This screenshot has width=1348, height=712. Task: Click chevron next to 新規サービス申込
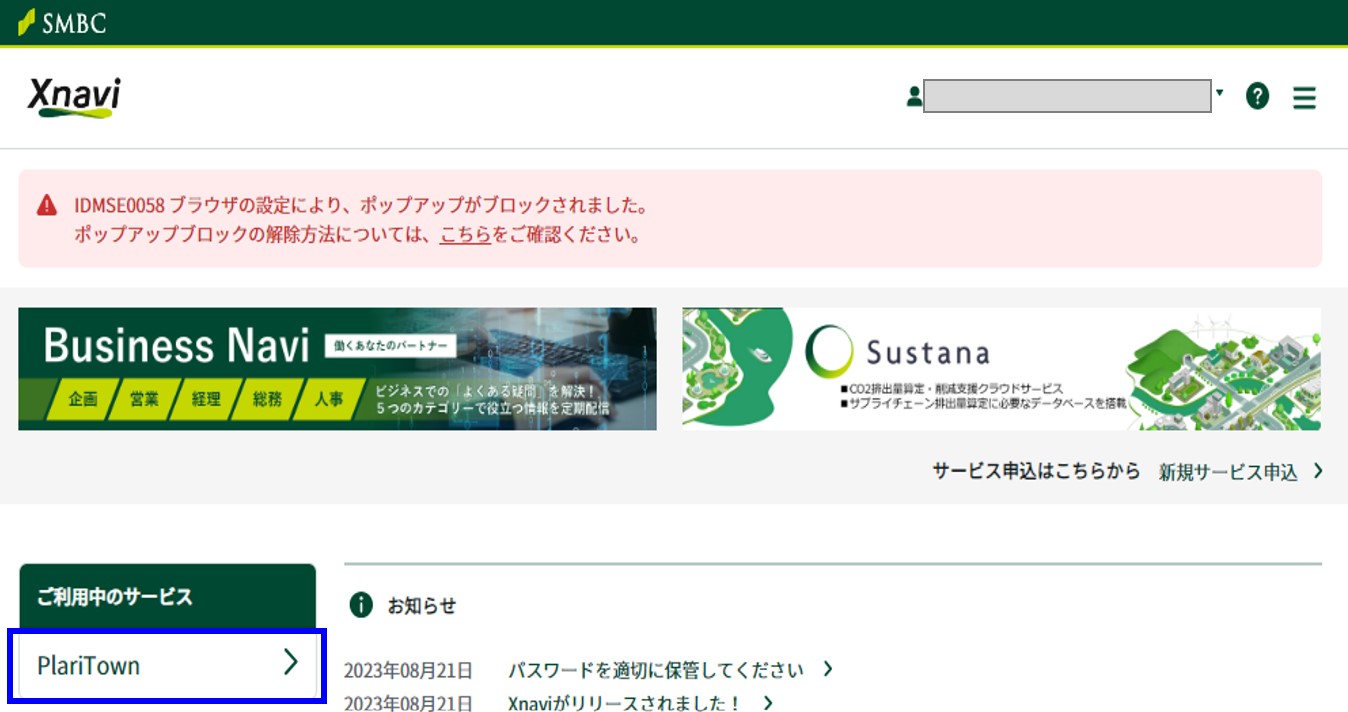point(1318,471)
